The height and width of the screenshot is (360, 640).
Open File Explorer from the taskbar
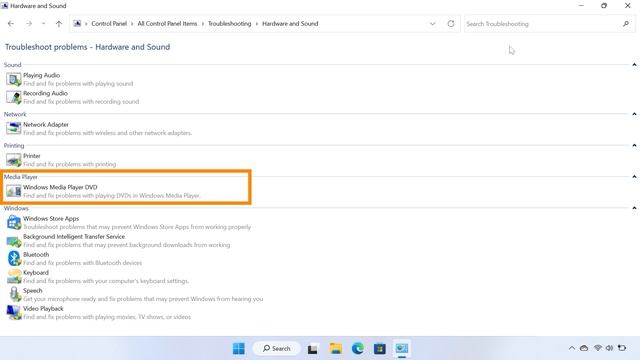coord(336,348)
